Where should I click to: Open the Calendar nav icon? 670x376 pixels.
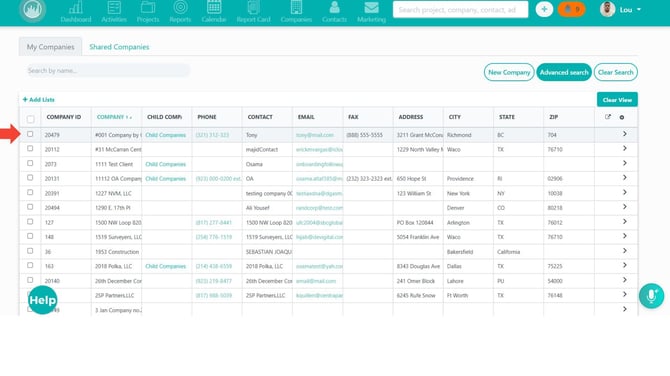click(214, 12)
